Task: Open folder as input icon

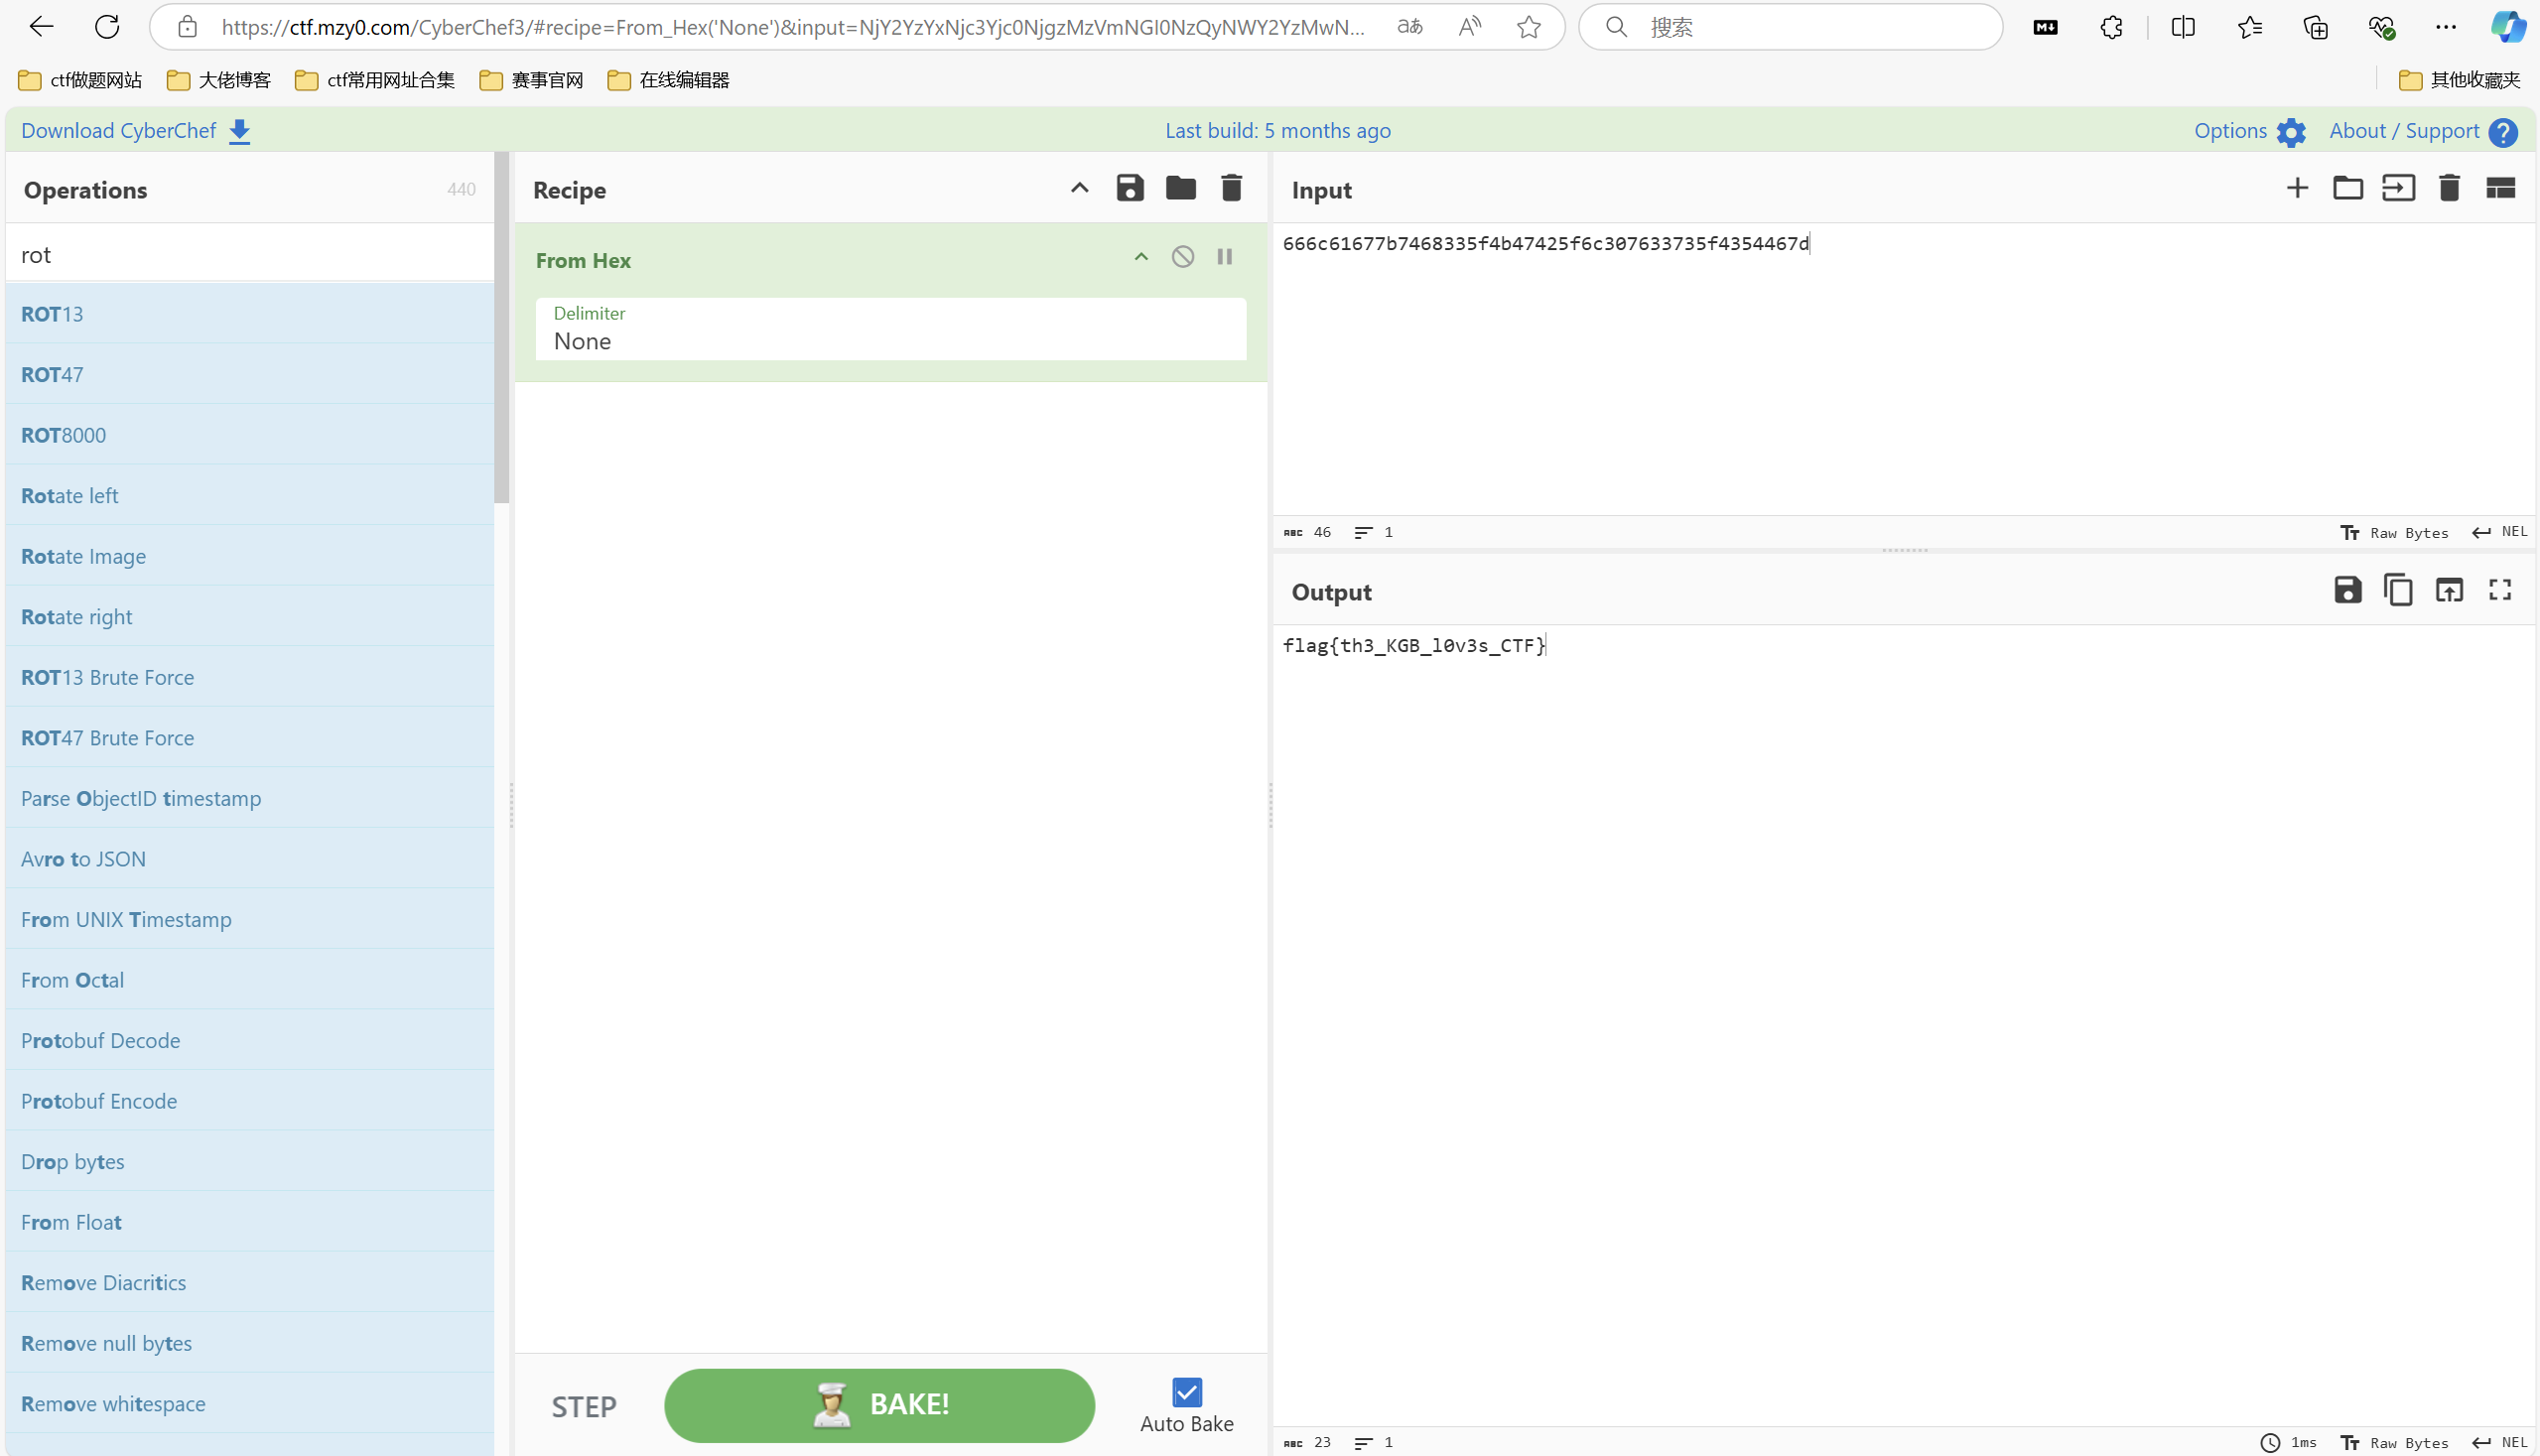Action: (x=2348, y=188)
